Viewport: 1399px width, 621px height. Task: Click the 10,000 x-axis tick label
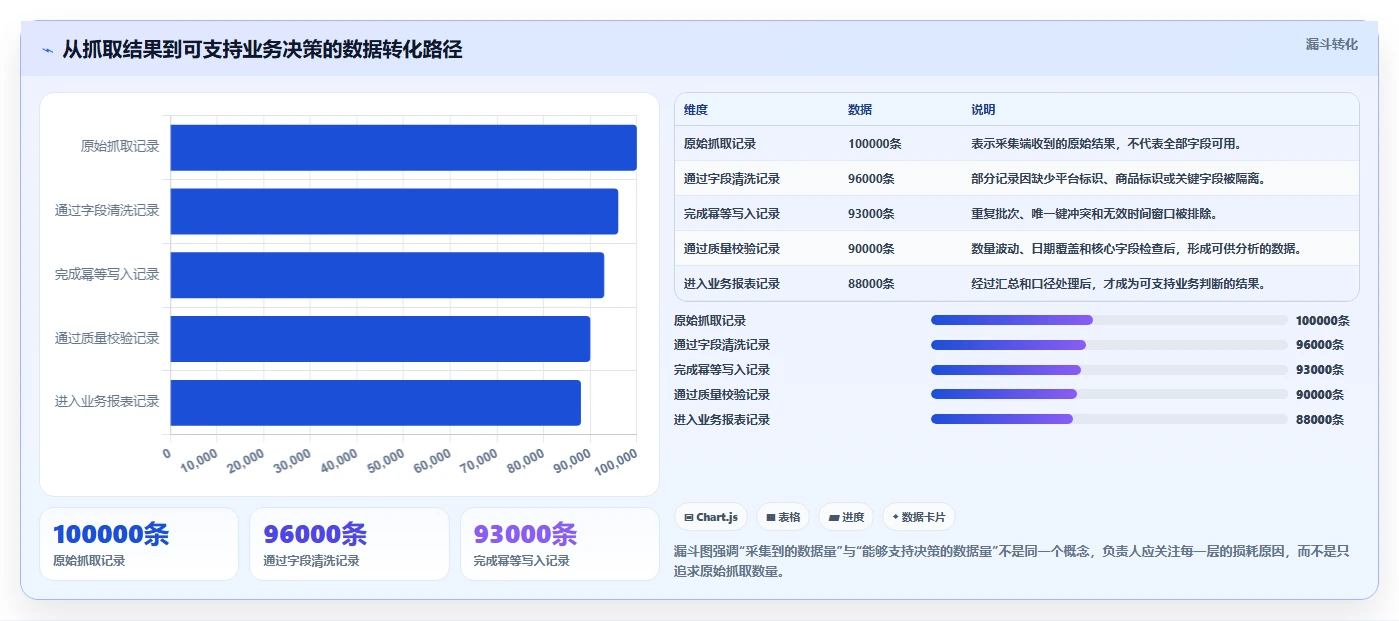(200, 460)
